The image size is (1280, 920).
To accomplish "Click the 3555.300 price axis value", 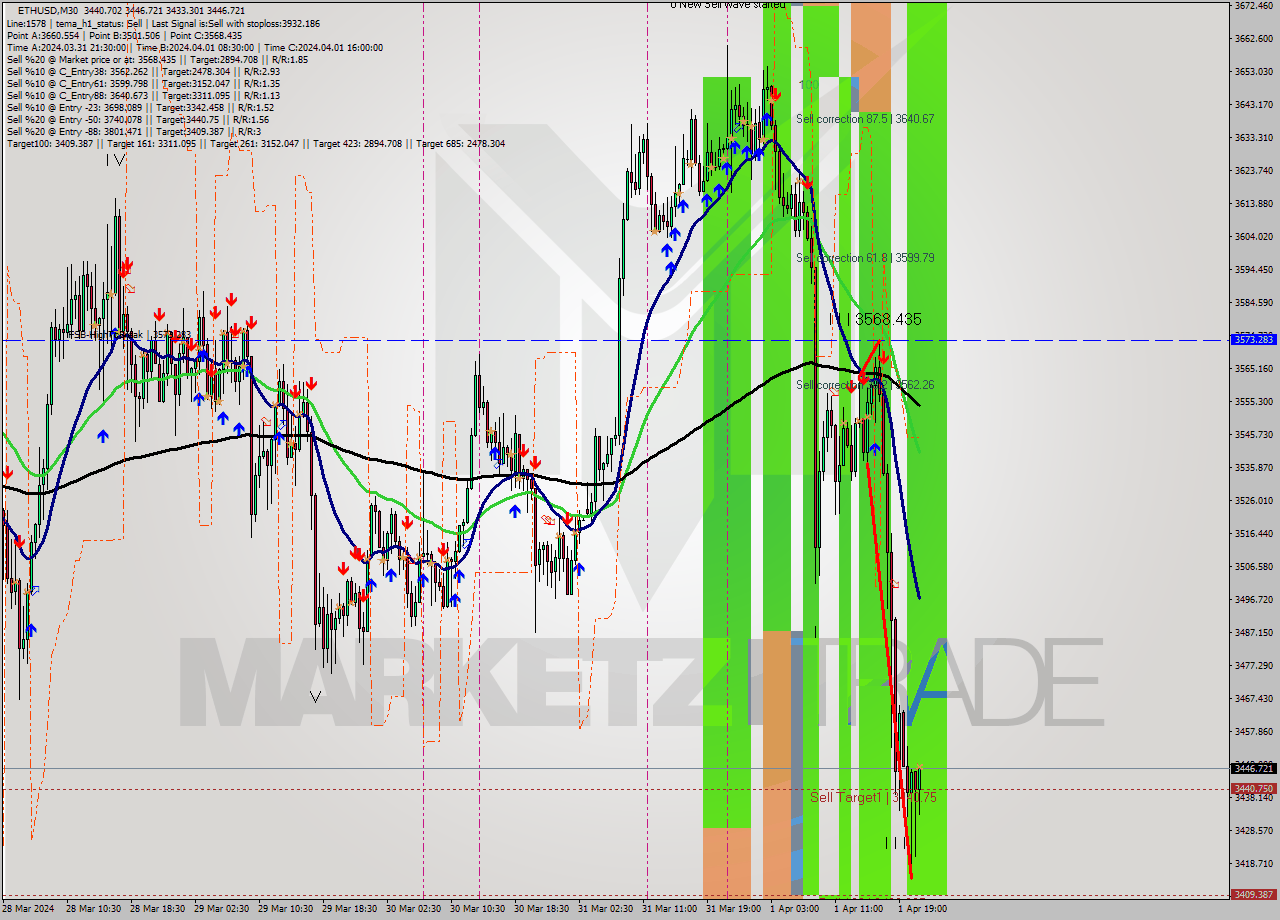I will click(1253, 401).
